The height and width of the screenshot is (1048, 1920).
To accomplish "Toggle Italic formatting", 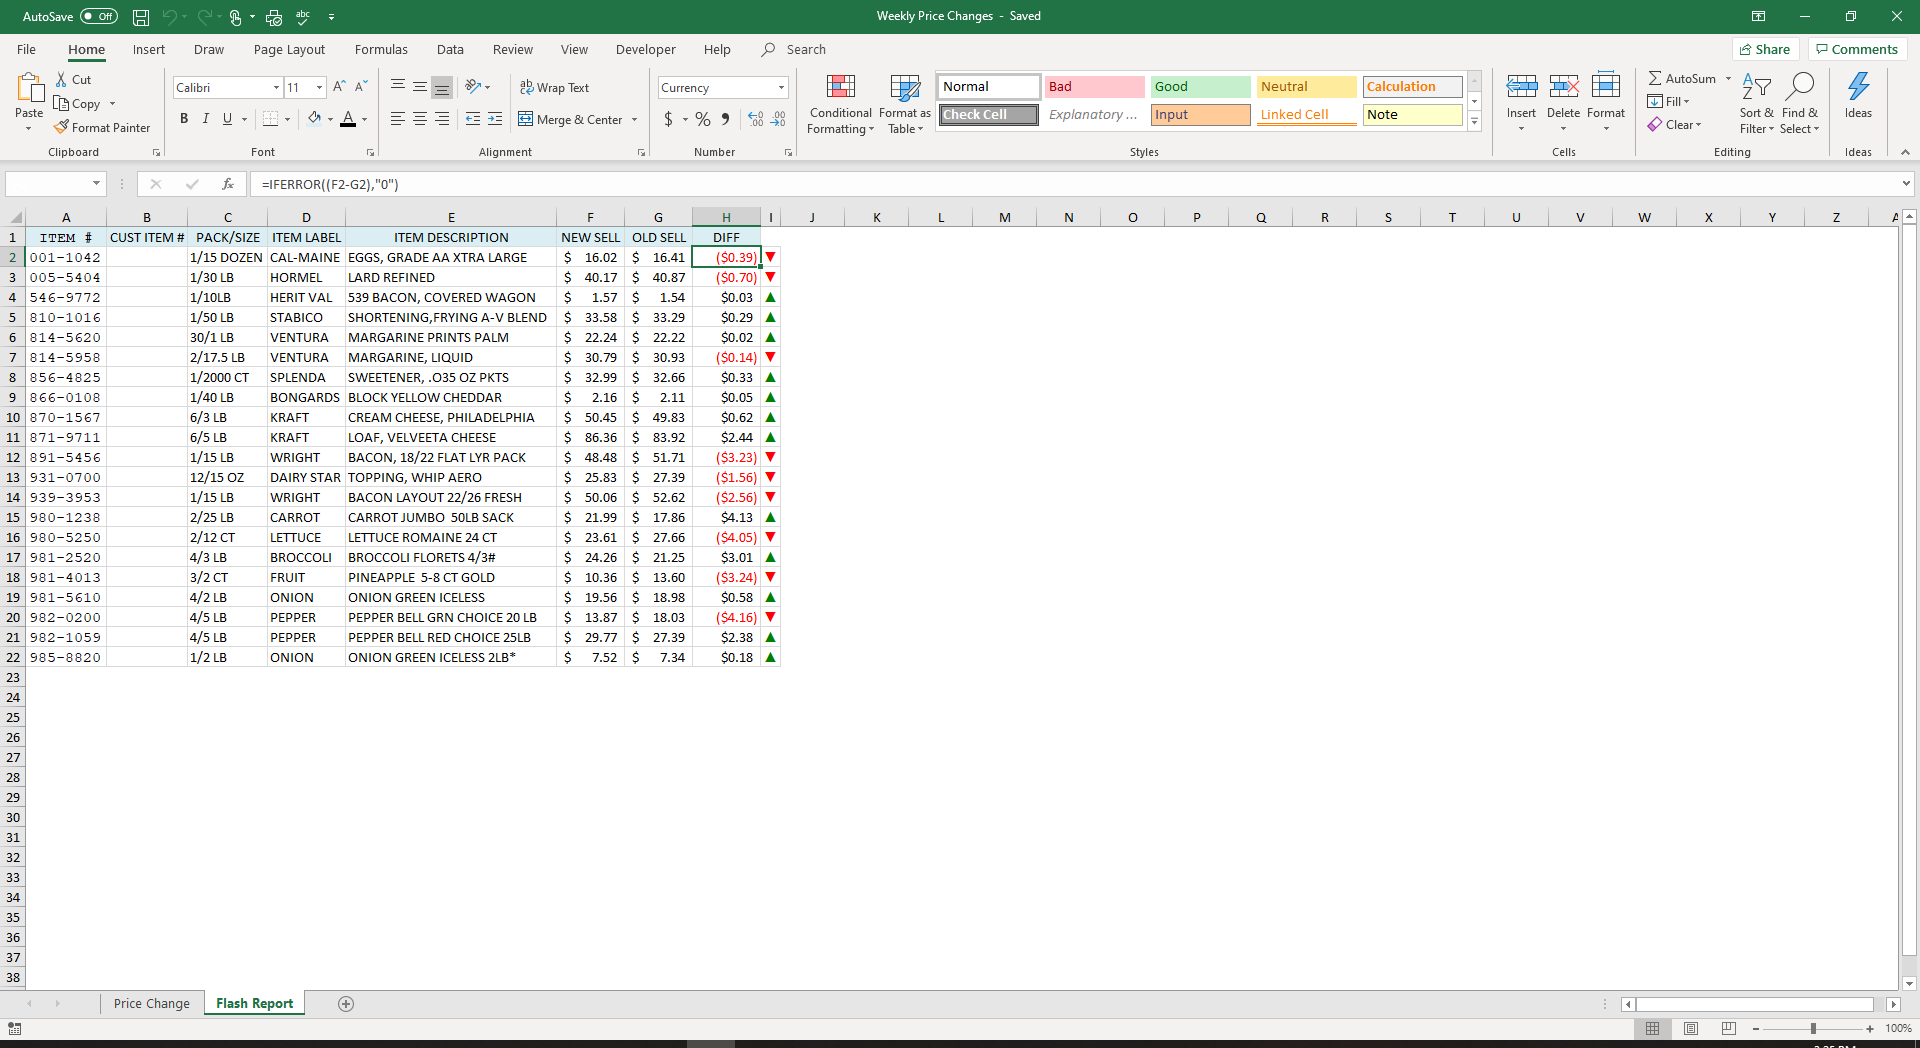I will (x=206, y=119).
